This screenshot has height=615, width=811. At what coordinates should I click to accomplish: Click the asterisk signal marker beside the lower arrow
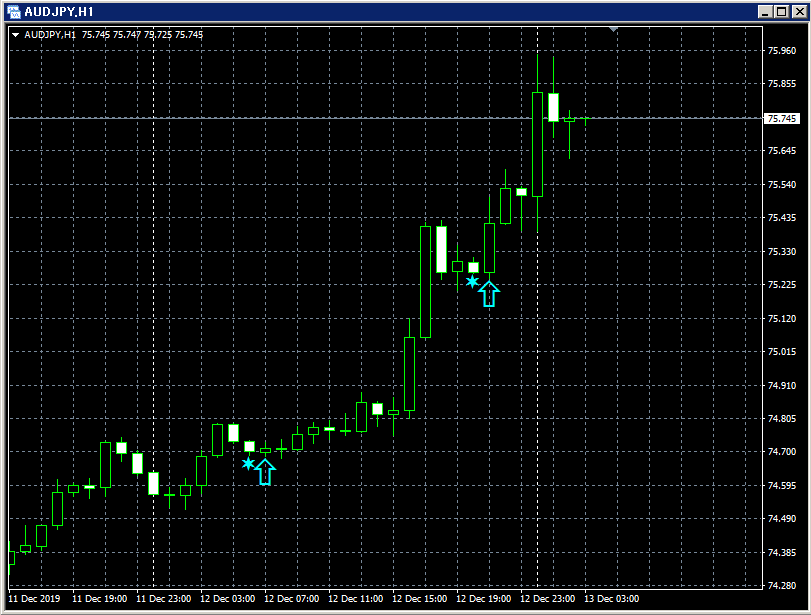point(247,463)
